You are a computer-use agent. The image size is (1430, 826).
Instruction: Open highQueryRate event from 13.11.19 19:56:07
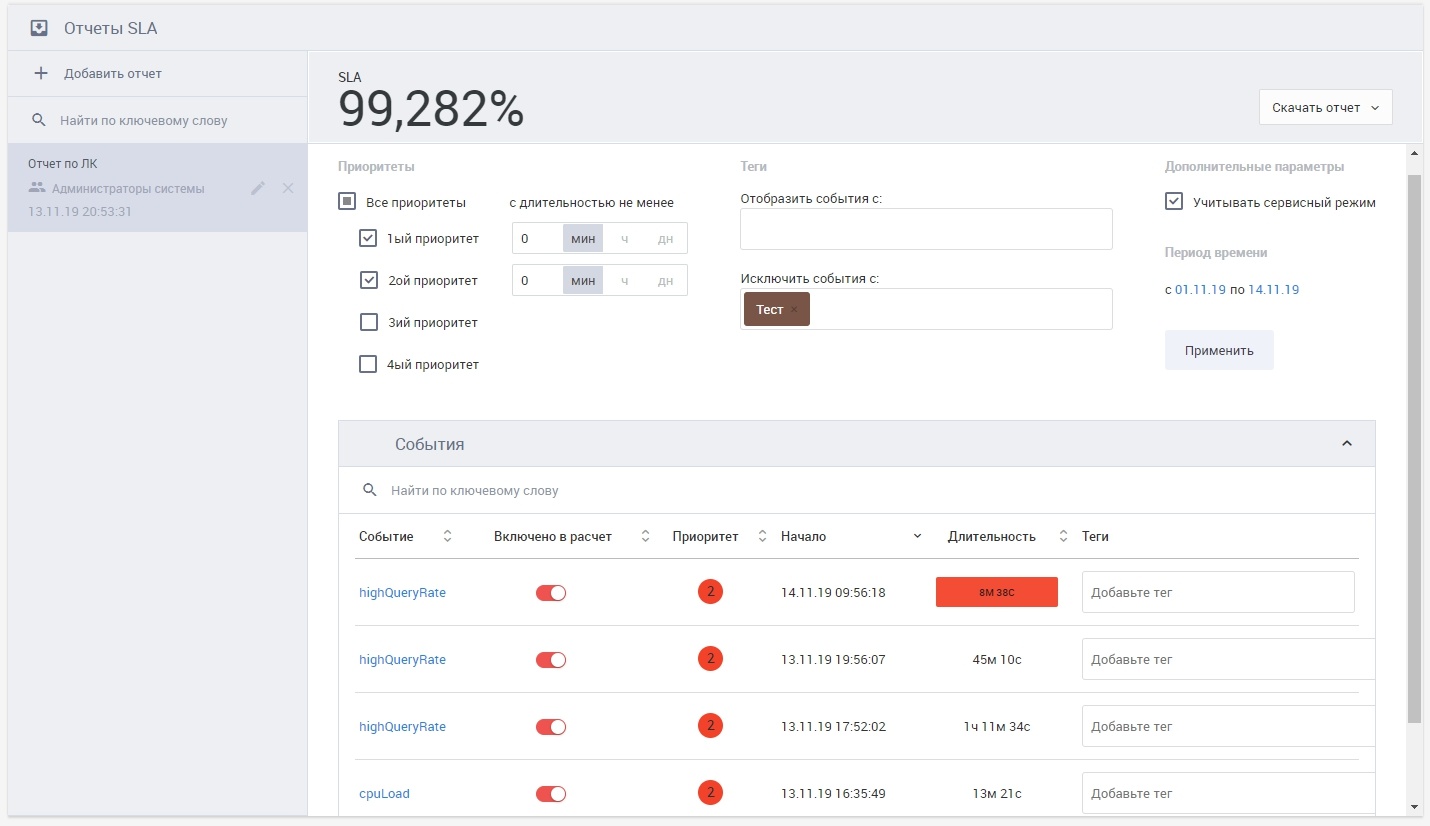402,660
